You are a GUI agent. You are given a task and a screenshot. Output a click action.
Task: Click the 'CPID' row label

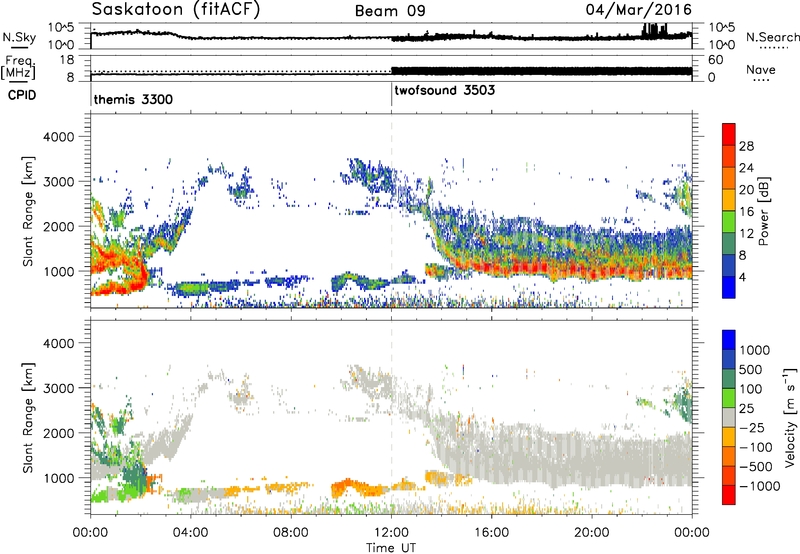pyautogui.click(x=22, y=95)
